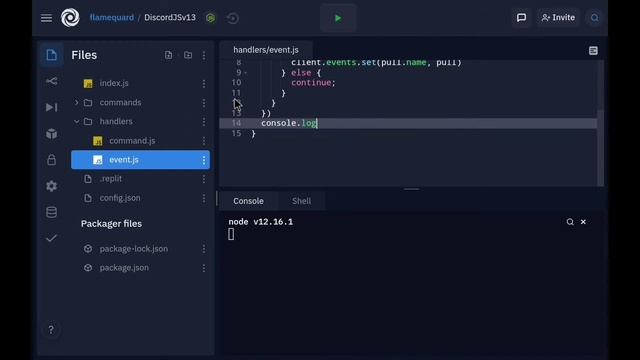Viewport: 640px width, 360px height.
Task: Open options for event.js
Action: pos(204,160)
